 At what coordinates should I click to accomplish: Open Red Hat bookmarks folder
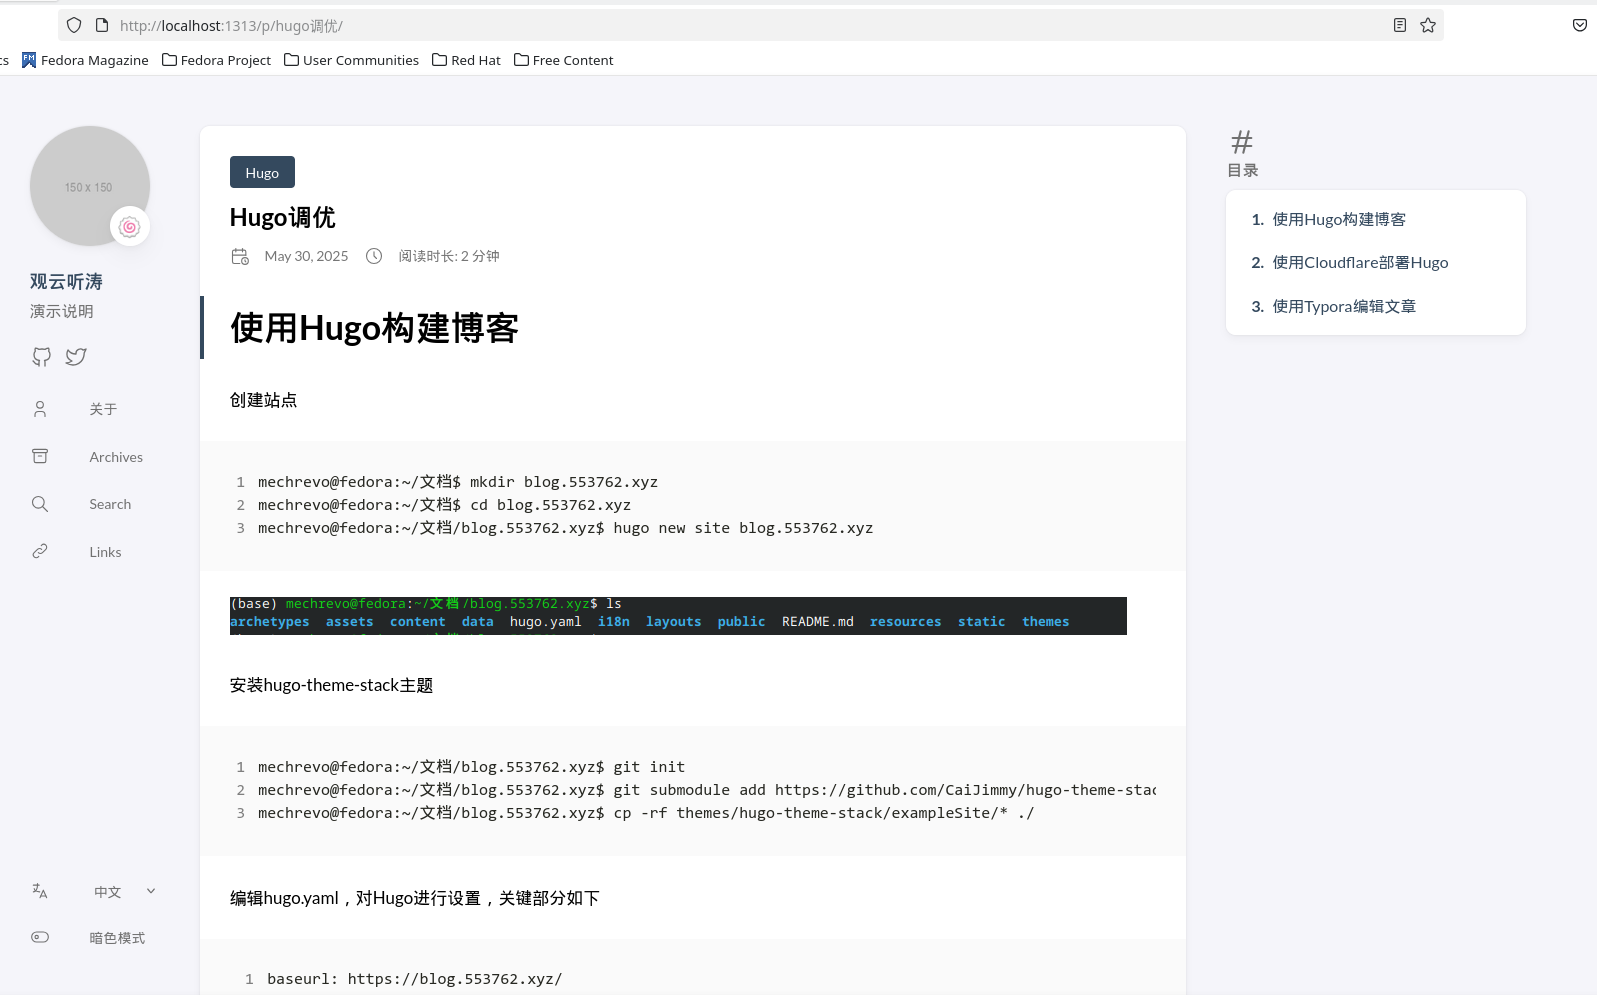coord(466,60)
